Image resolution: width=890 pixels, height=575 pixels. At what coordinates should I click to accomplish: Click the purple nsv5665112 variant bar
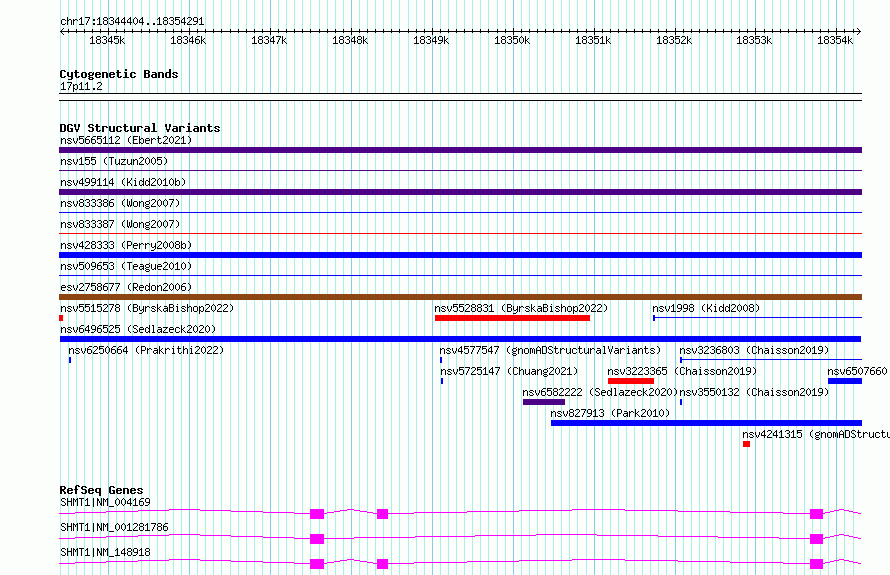pos(460,150)
